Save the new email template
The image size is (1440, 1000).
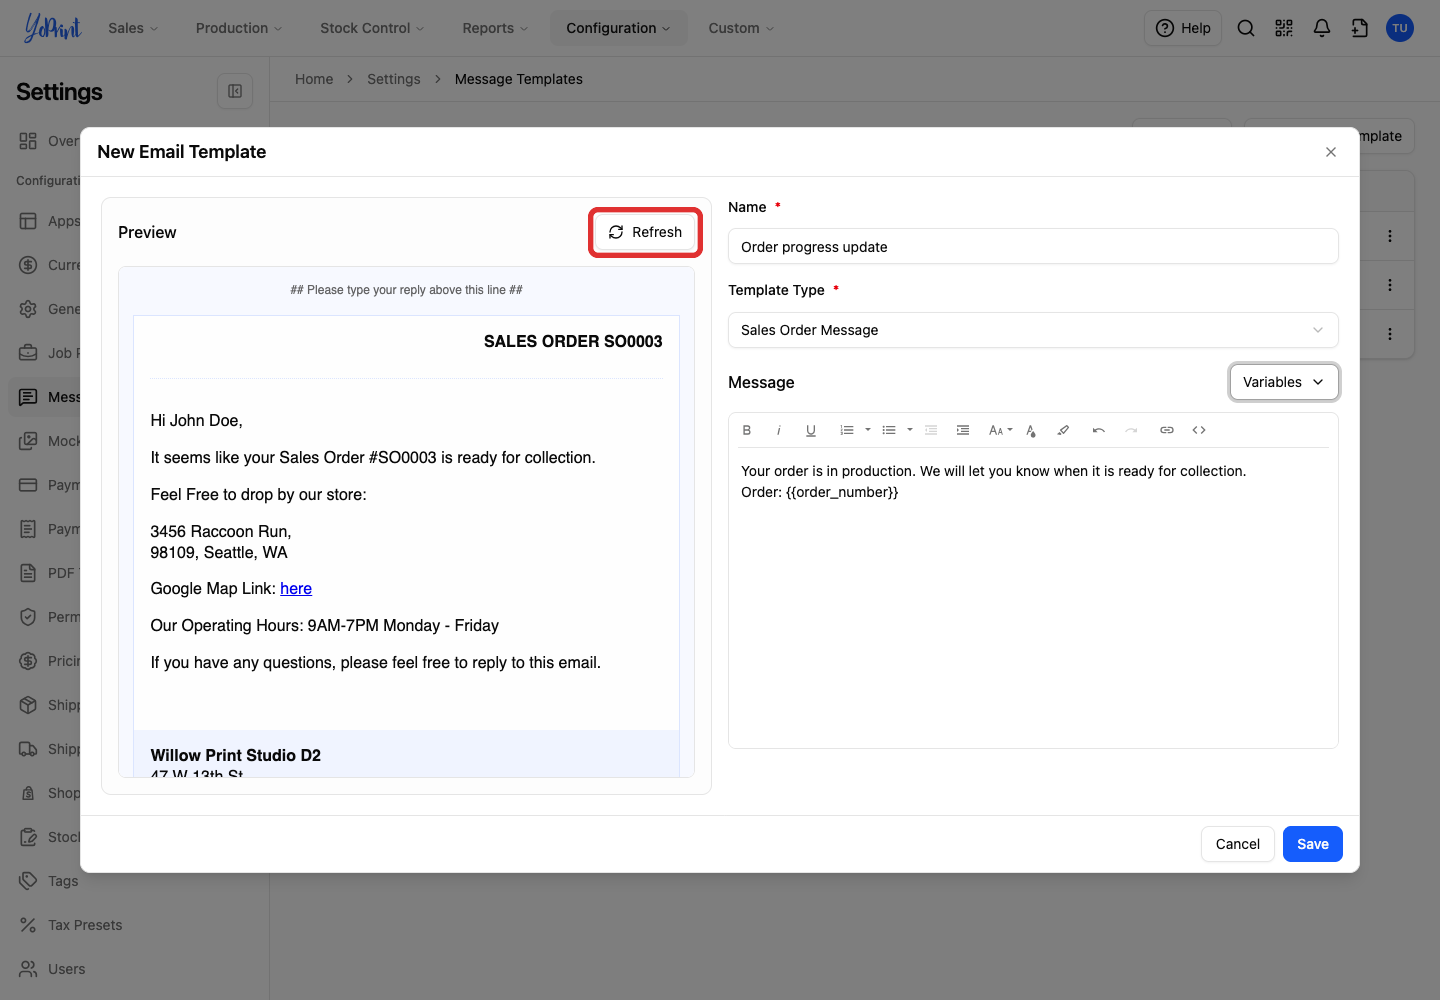(1312, 844)
